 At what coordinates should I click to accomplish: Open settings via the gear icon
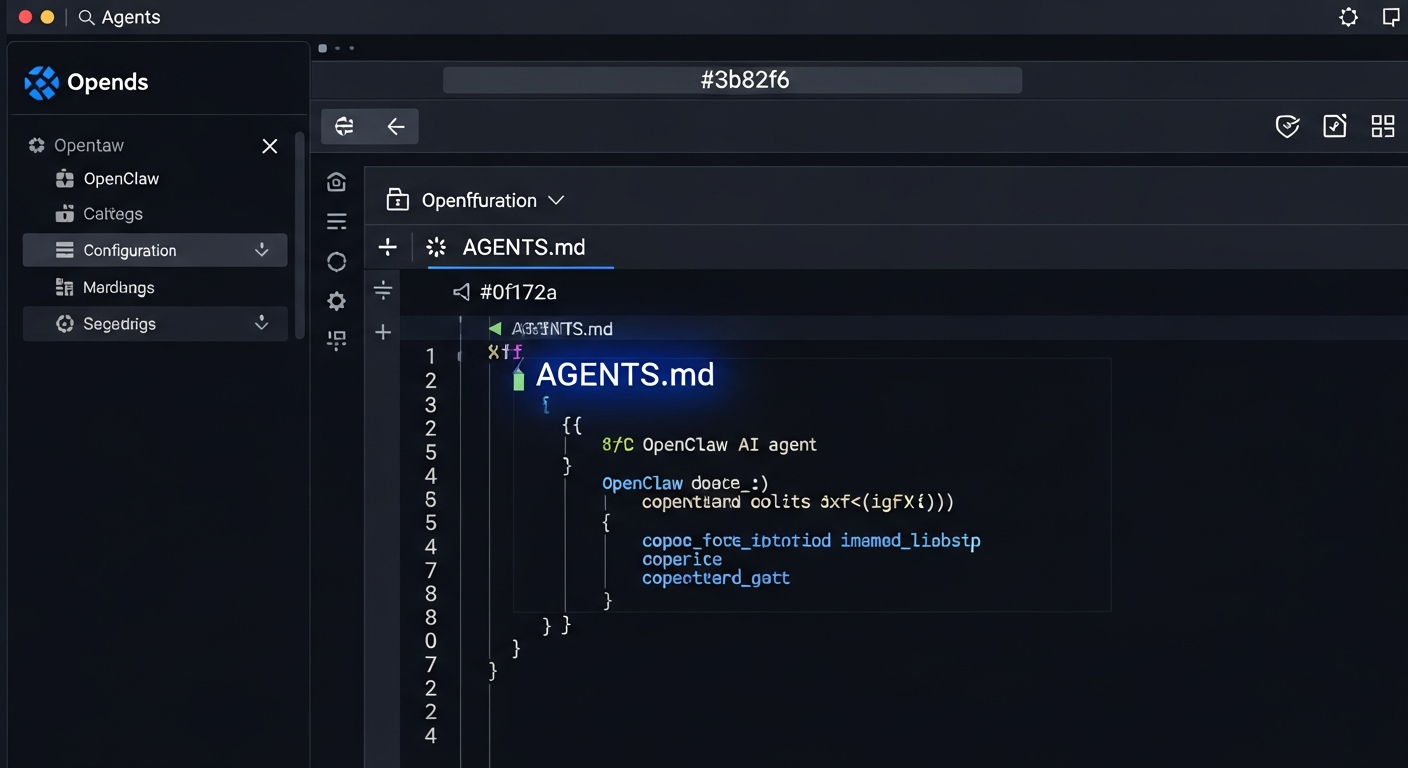point(336,301)
